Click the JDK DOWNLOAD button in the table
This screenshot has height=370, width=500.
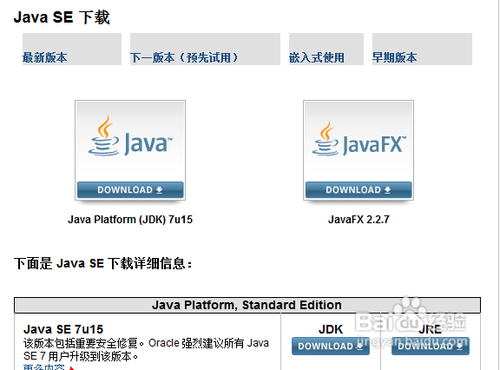tap(330, 346)
